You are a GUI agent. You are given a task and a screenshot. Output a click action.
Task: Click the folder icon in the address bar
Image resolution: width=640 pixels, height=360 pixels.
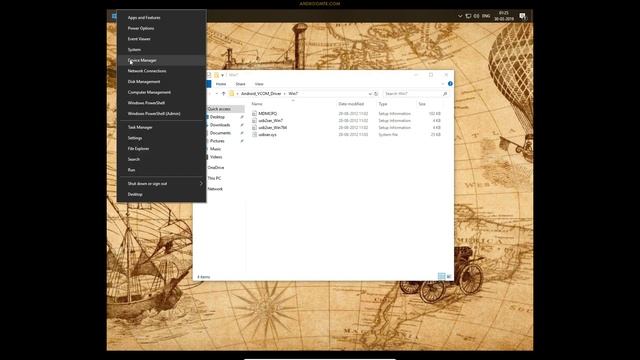click(x=231, y=93)
